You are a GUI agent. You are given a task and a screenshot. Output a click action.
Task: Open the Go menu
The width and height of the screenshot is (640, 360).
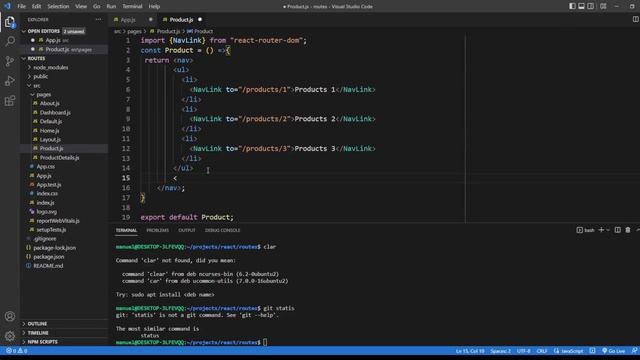pos(96,6)
